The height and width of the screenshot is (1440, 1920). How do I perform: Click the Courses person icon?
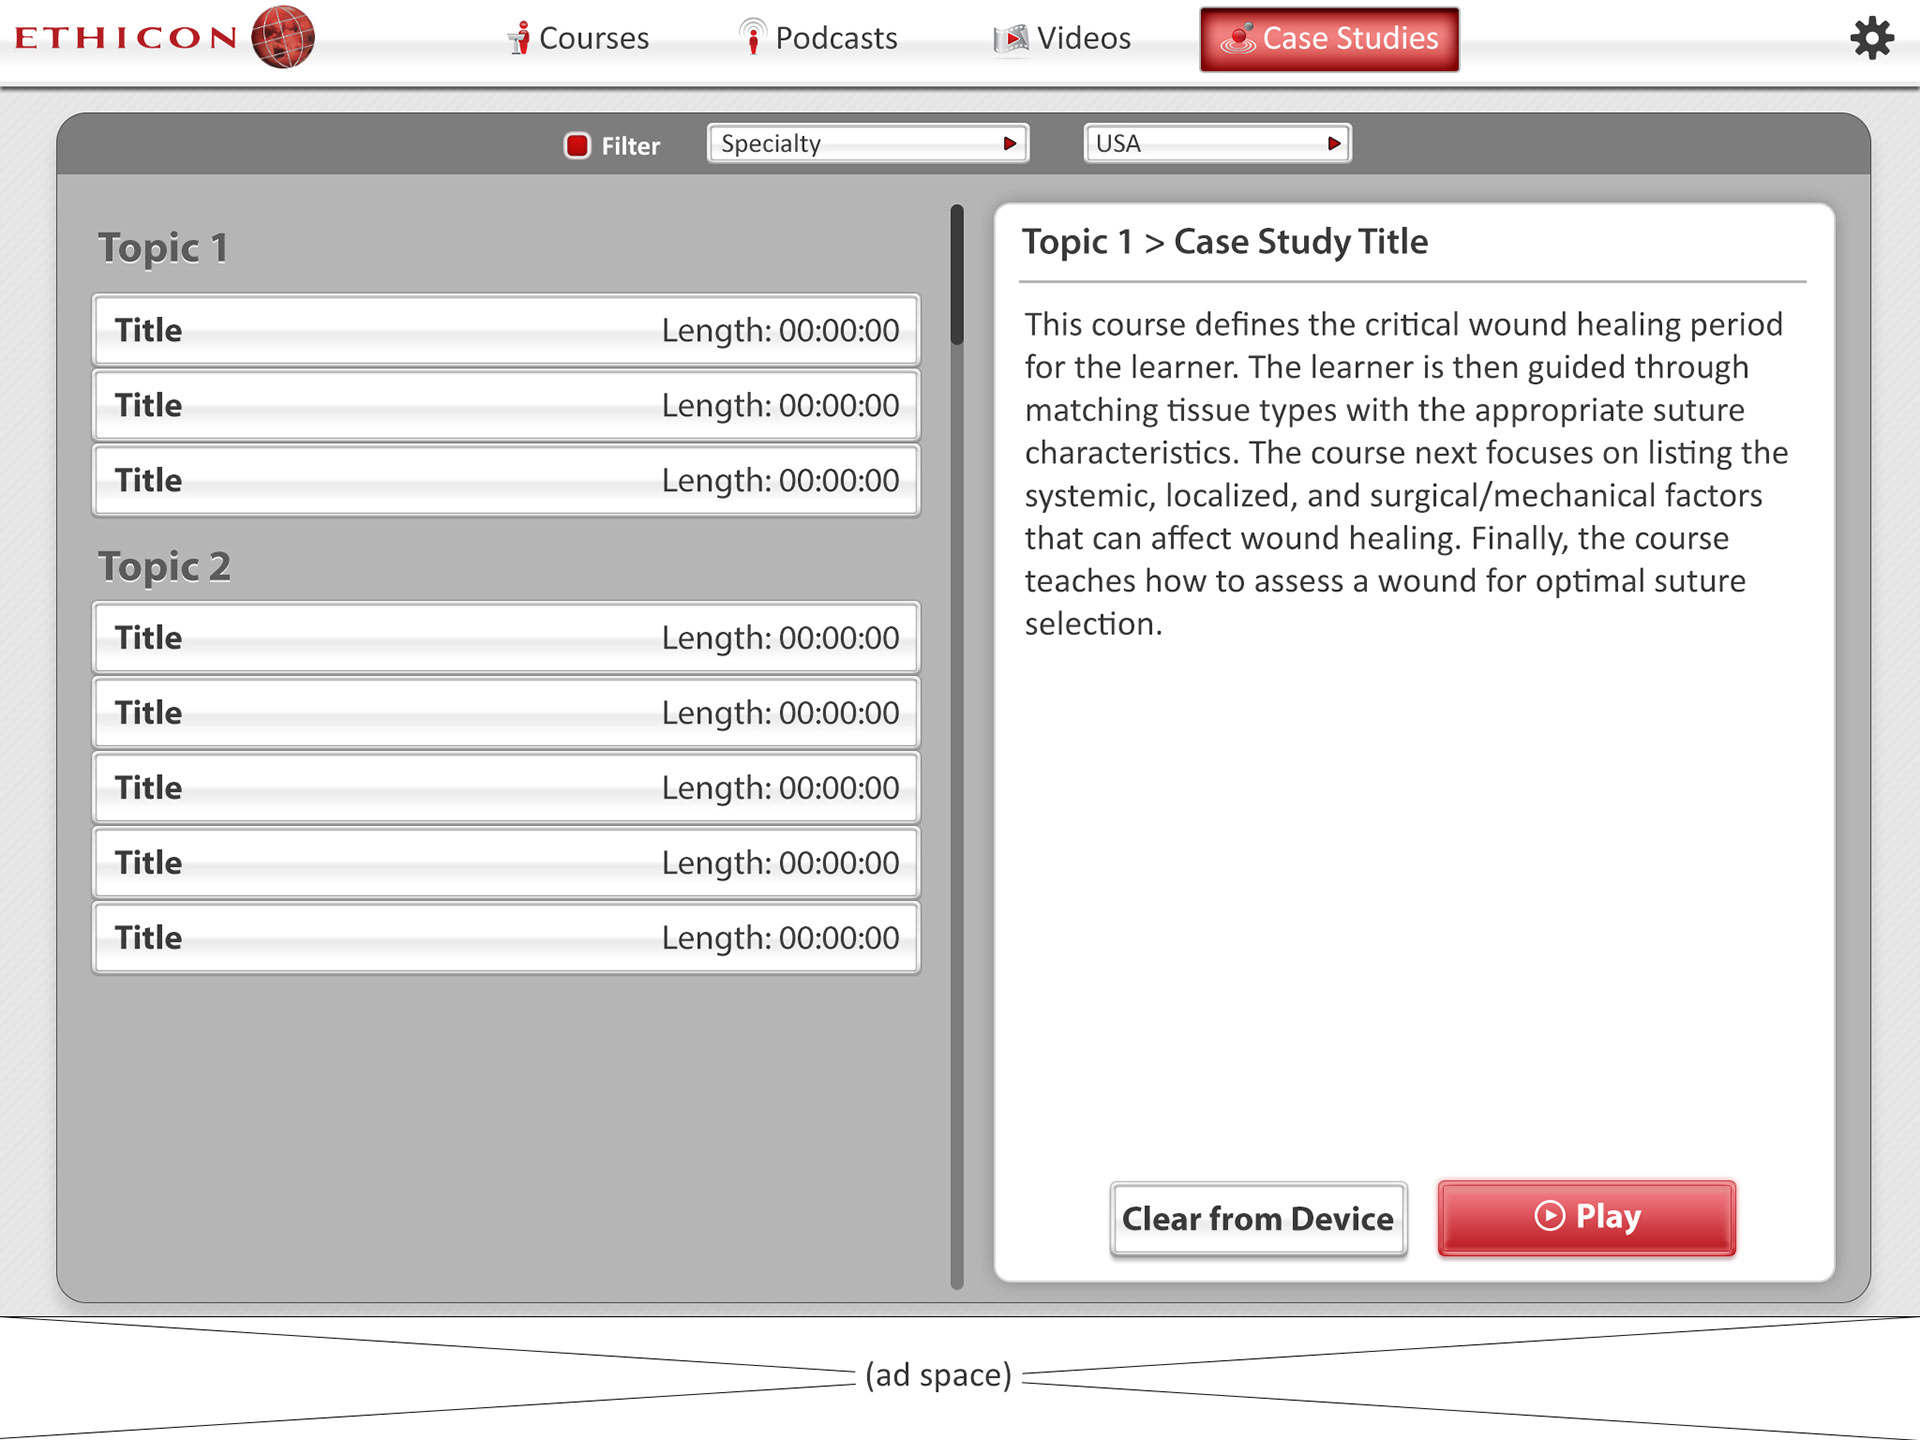tap(519, 38)
